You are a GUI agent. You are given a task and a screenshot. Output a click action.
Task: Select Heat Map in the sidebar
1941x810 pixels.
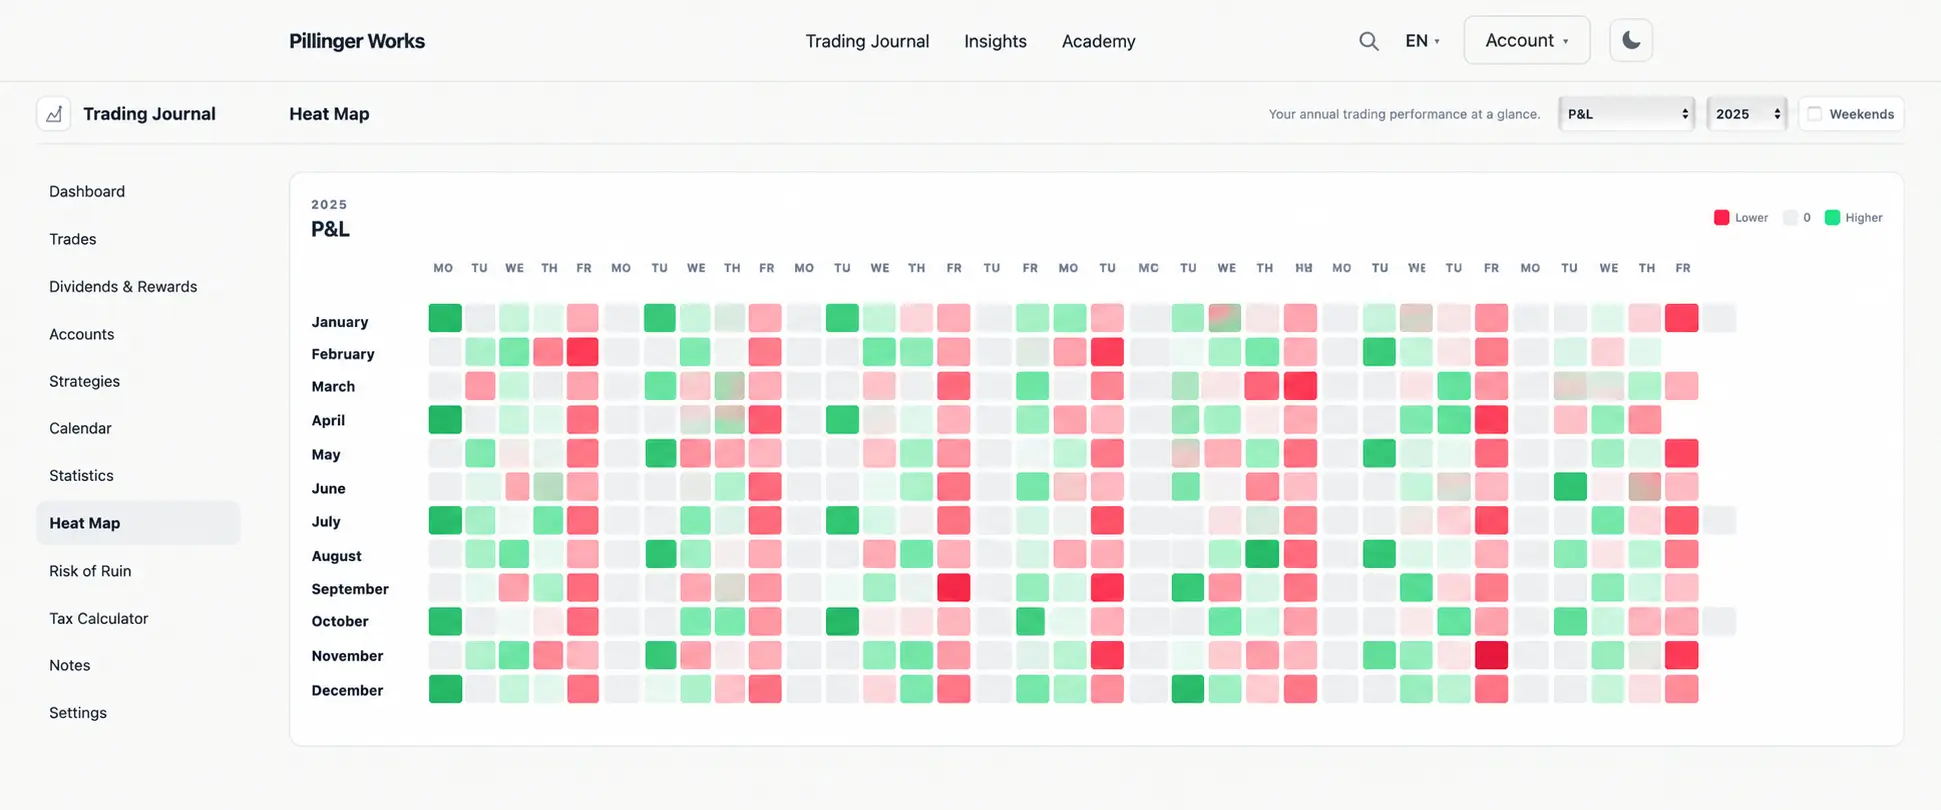(x=138, y=523)
